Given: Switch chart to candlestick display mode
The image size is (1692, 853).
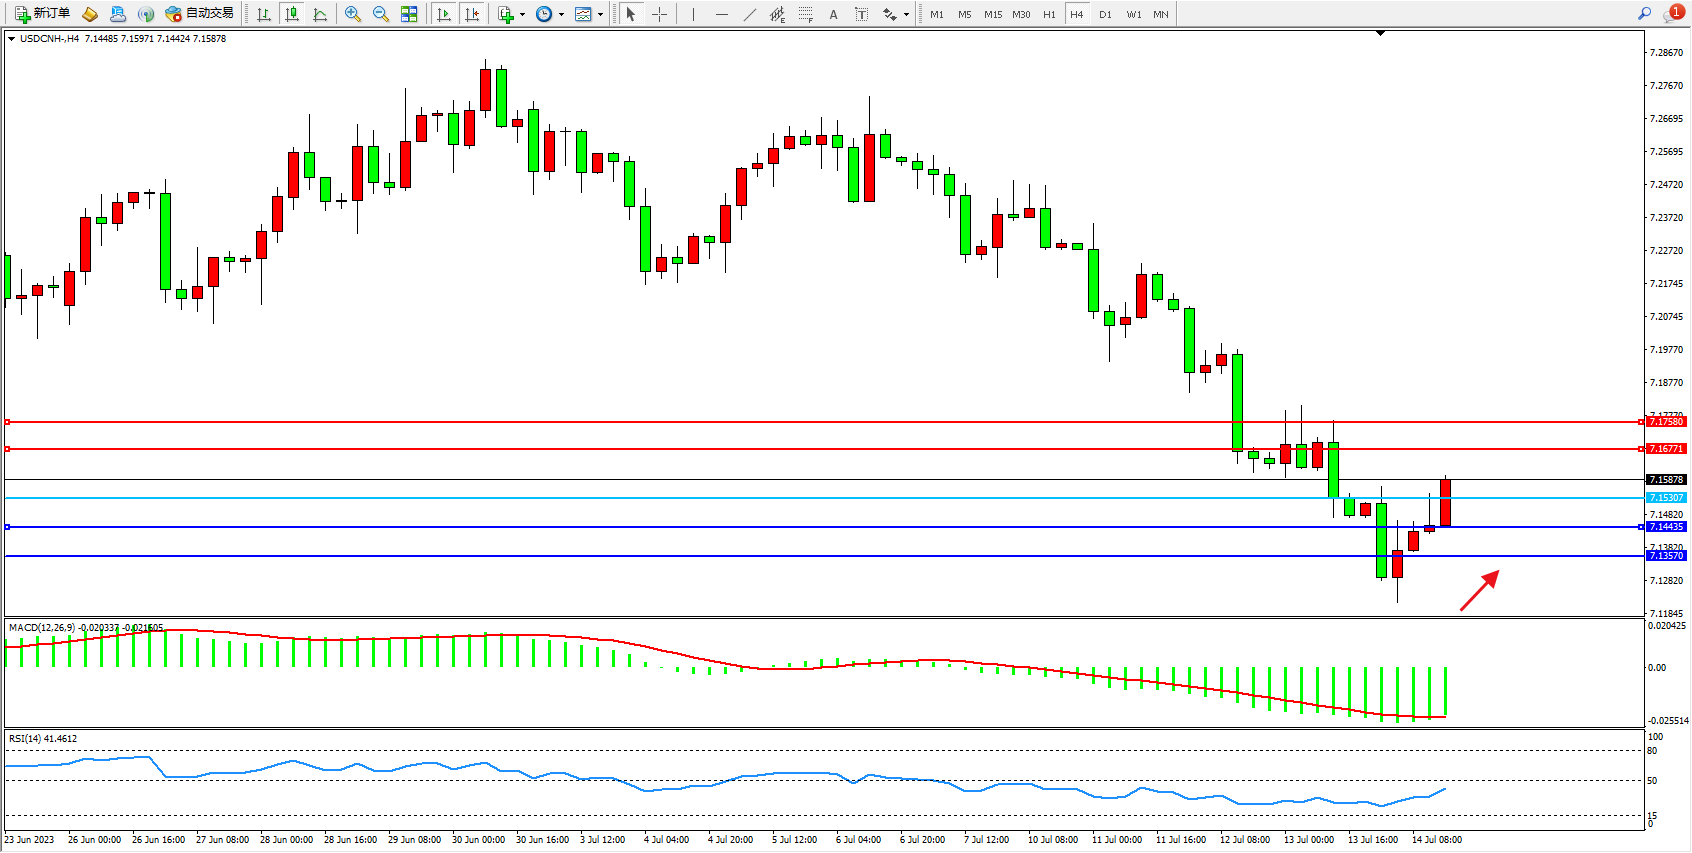Looking at the screenshot, I should pos(292,14).
